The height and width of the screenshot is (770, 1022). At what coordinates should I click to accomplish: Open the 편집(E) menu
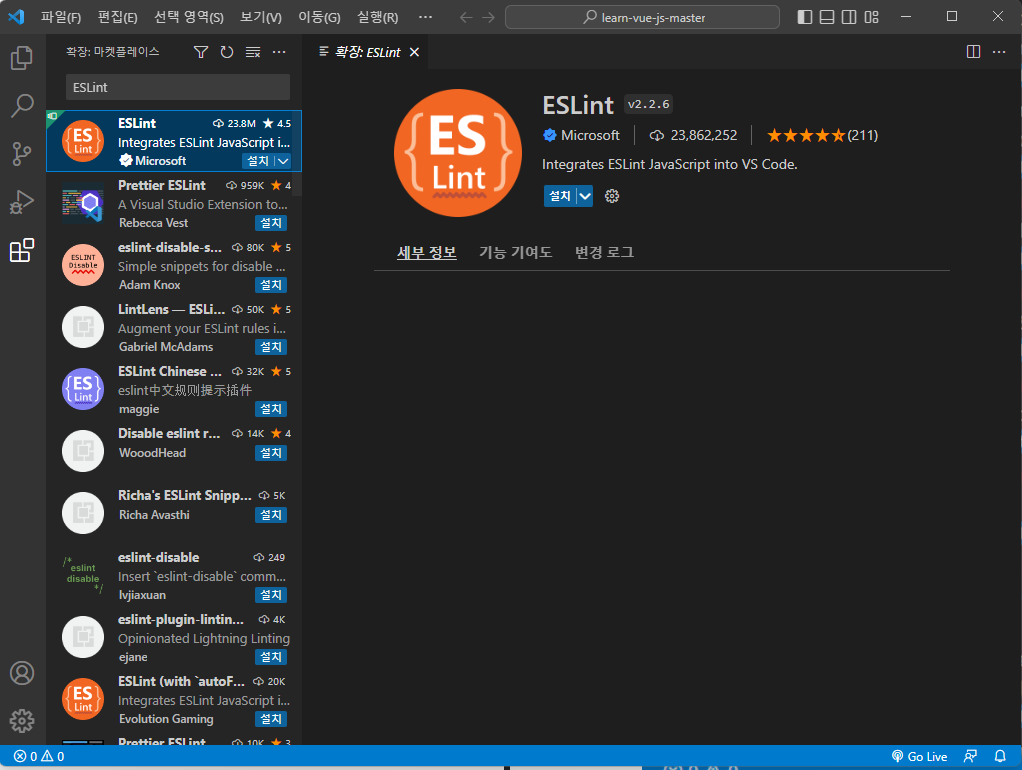coord(117,17)
